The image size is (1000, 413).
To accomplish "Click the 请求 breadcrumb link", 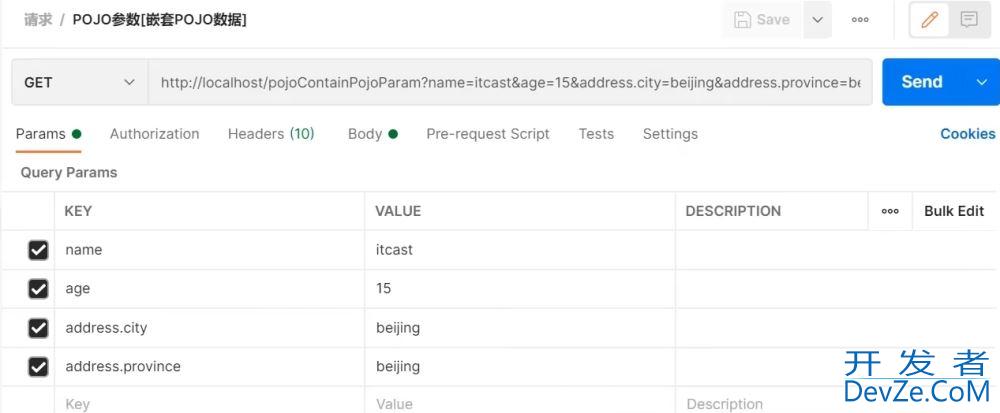I will pos(38,20).
